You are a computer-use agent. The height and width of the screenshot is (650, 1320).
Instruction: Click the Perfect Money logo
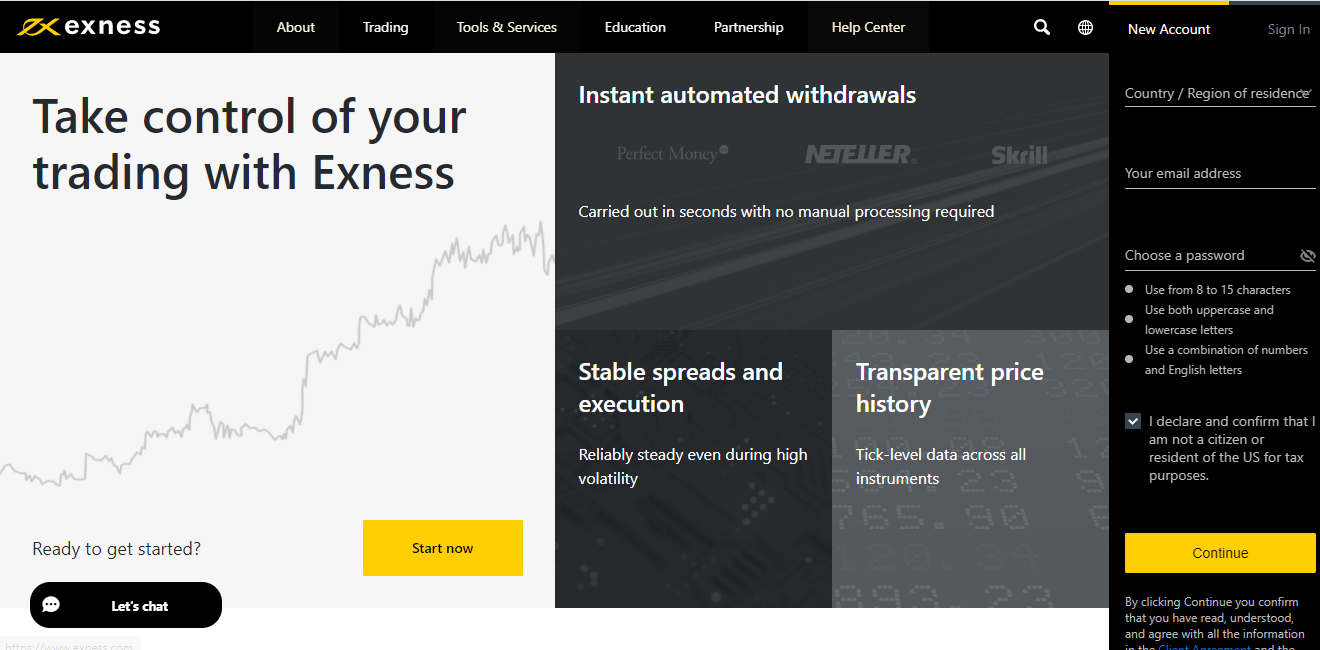coord(672,154)
